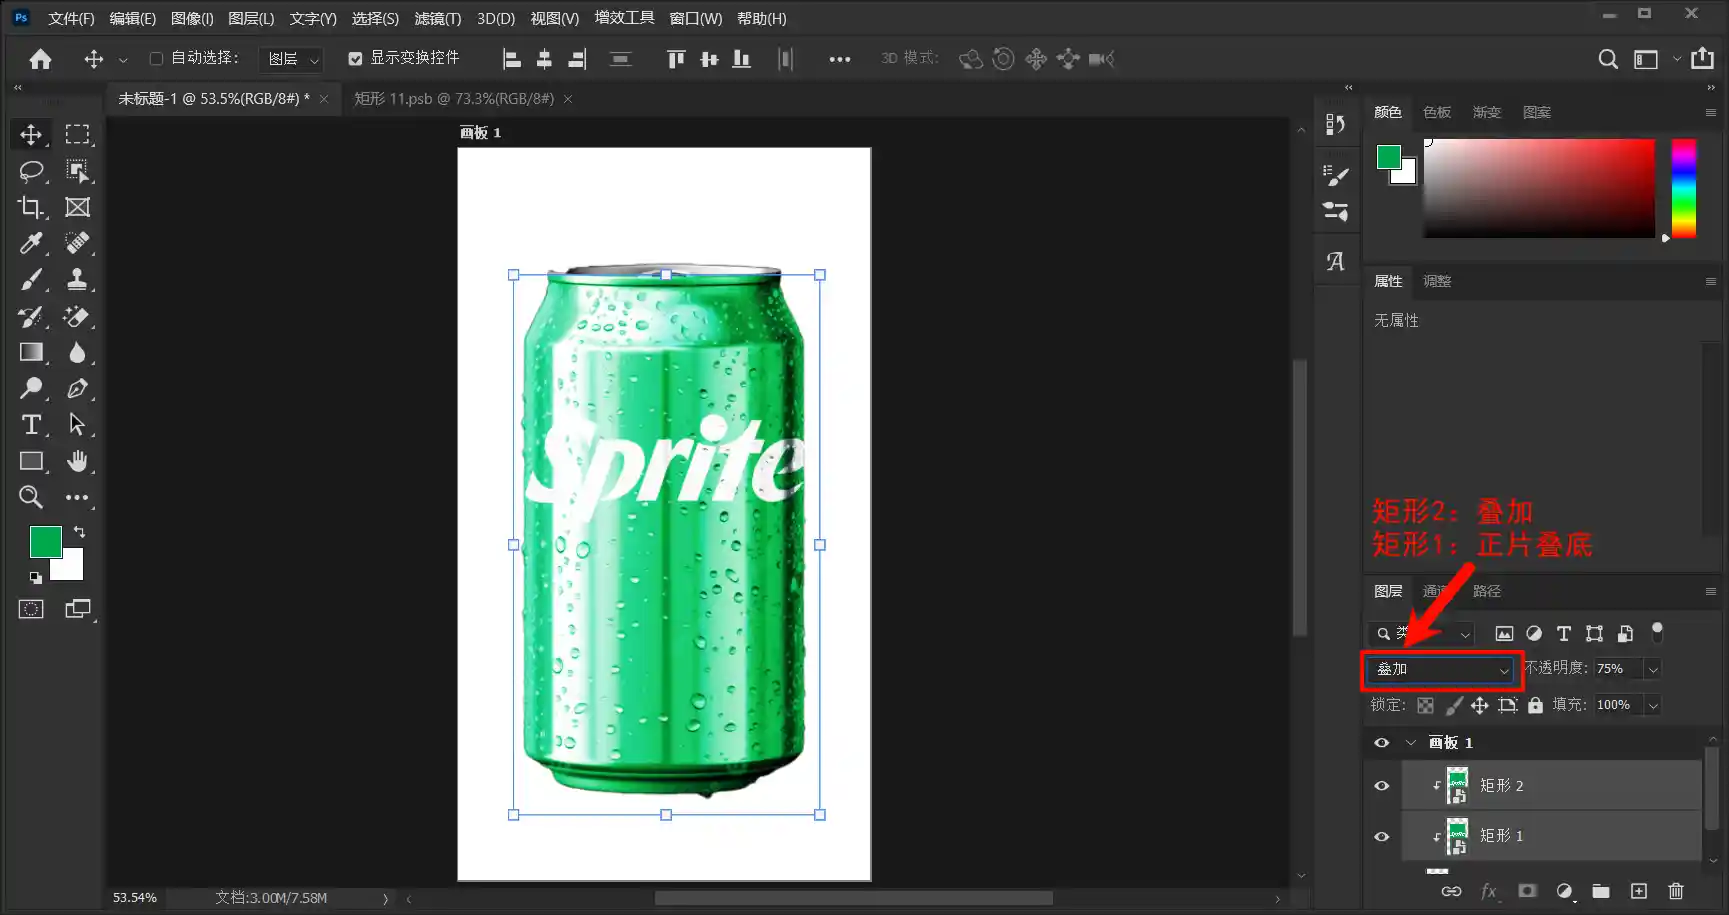
Task: Select the Blur tool
Action: [x=77, y=352]
